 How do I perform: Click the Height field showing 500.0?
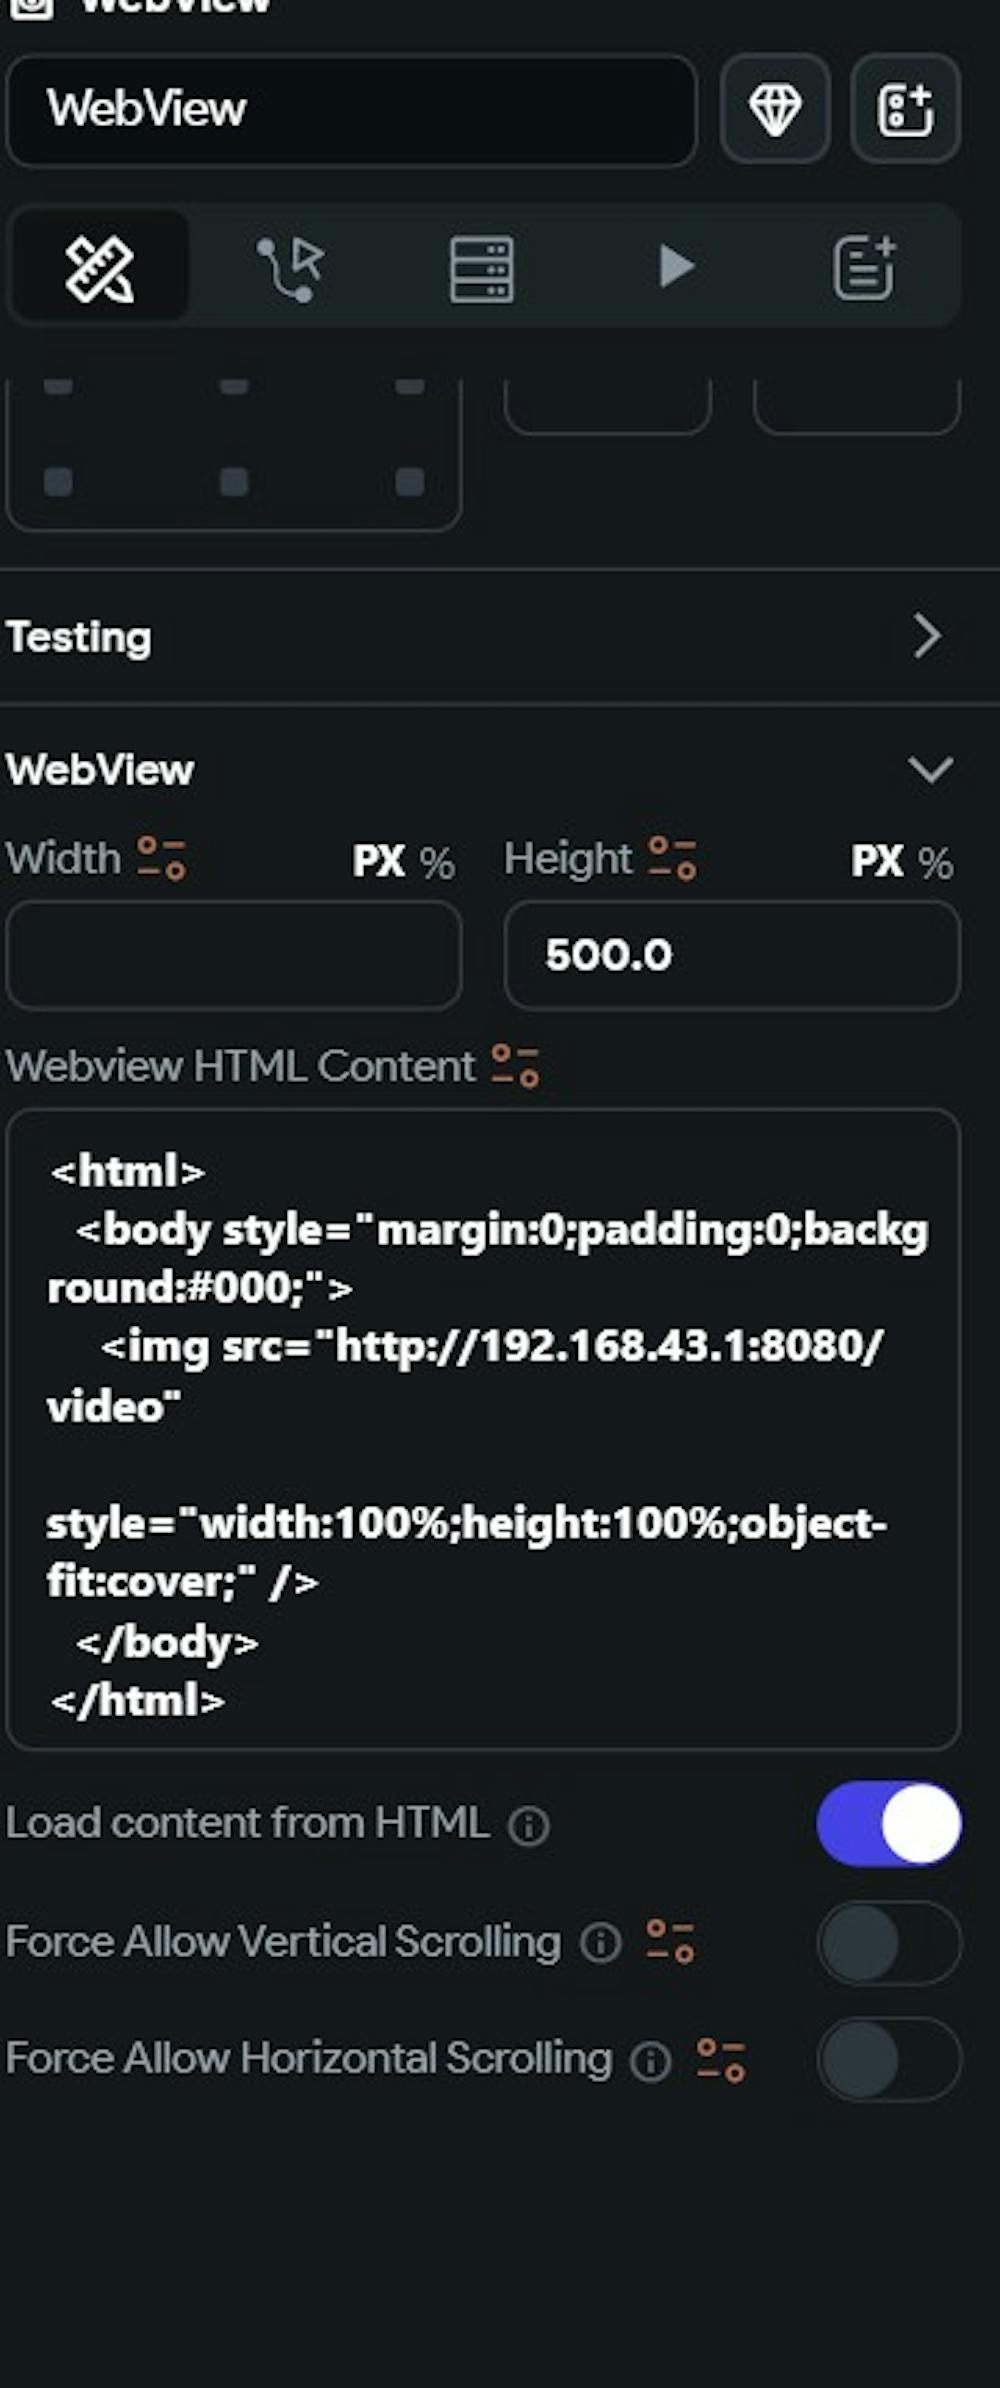pos(732,955)
